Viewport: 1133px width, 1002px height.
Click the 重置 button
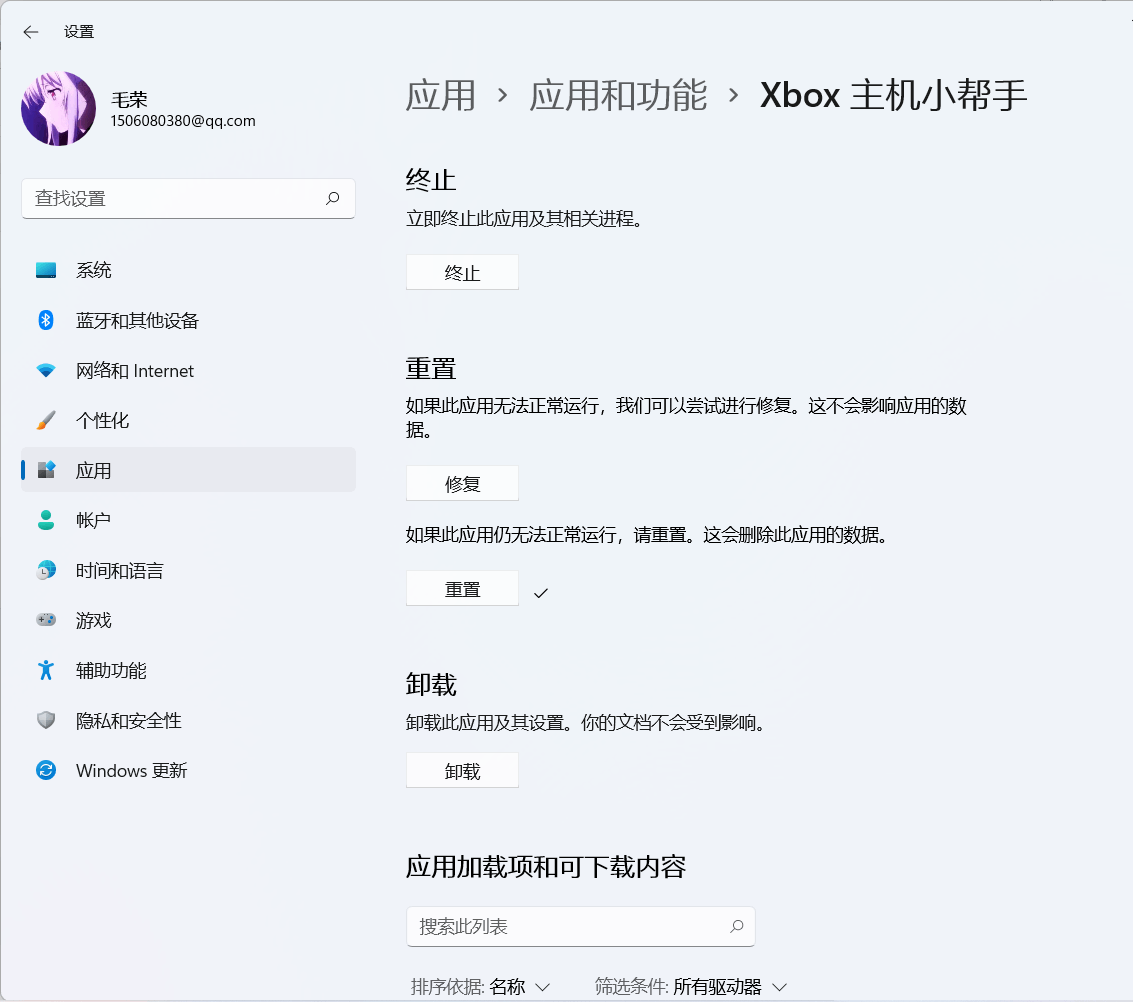tap(462, 589)
